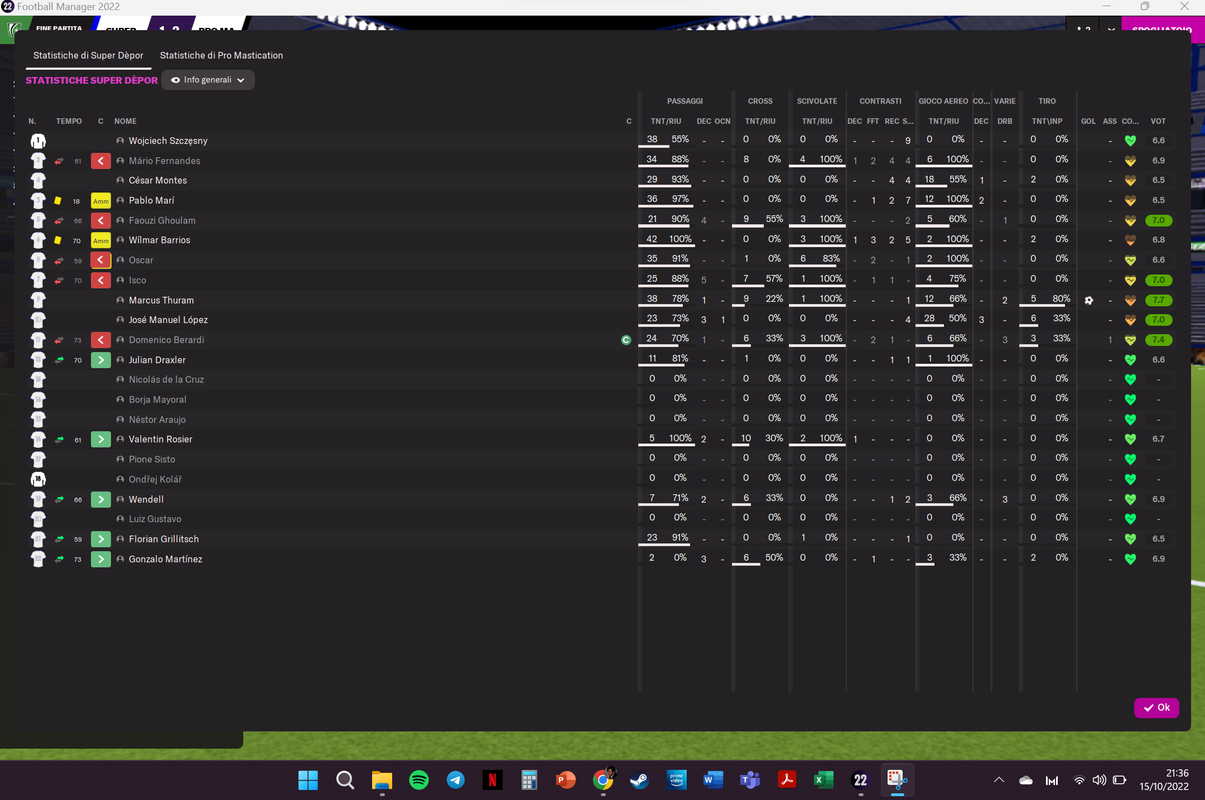Open Steam from the taskbar
This screenshot has width=1205, height=800.
[639, 780]
